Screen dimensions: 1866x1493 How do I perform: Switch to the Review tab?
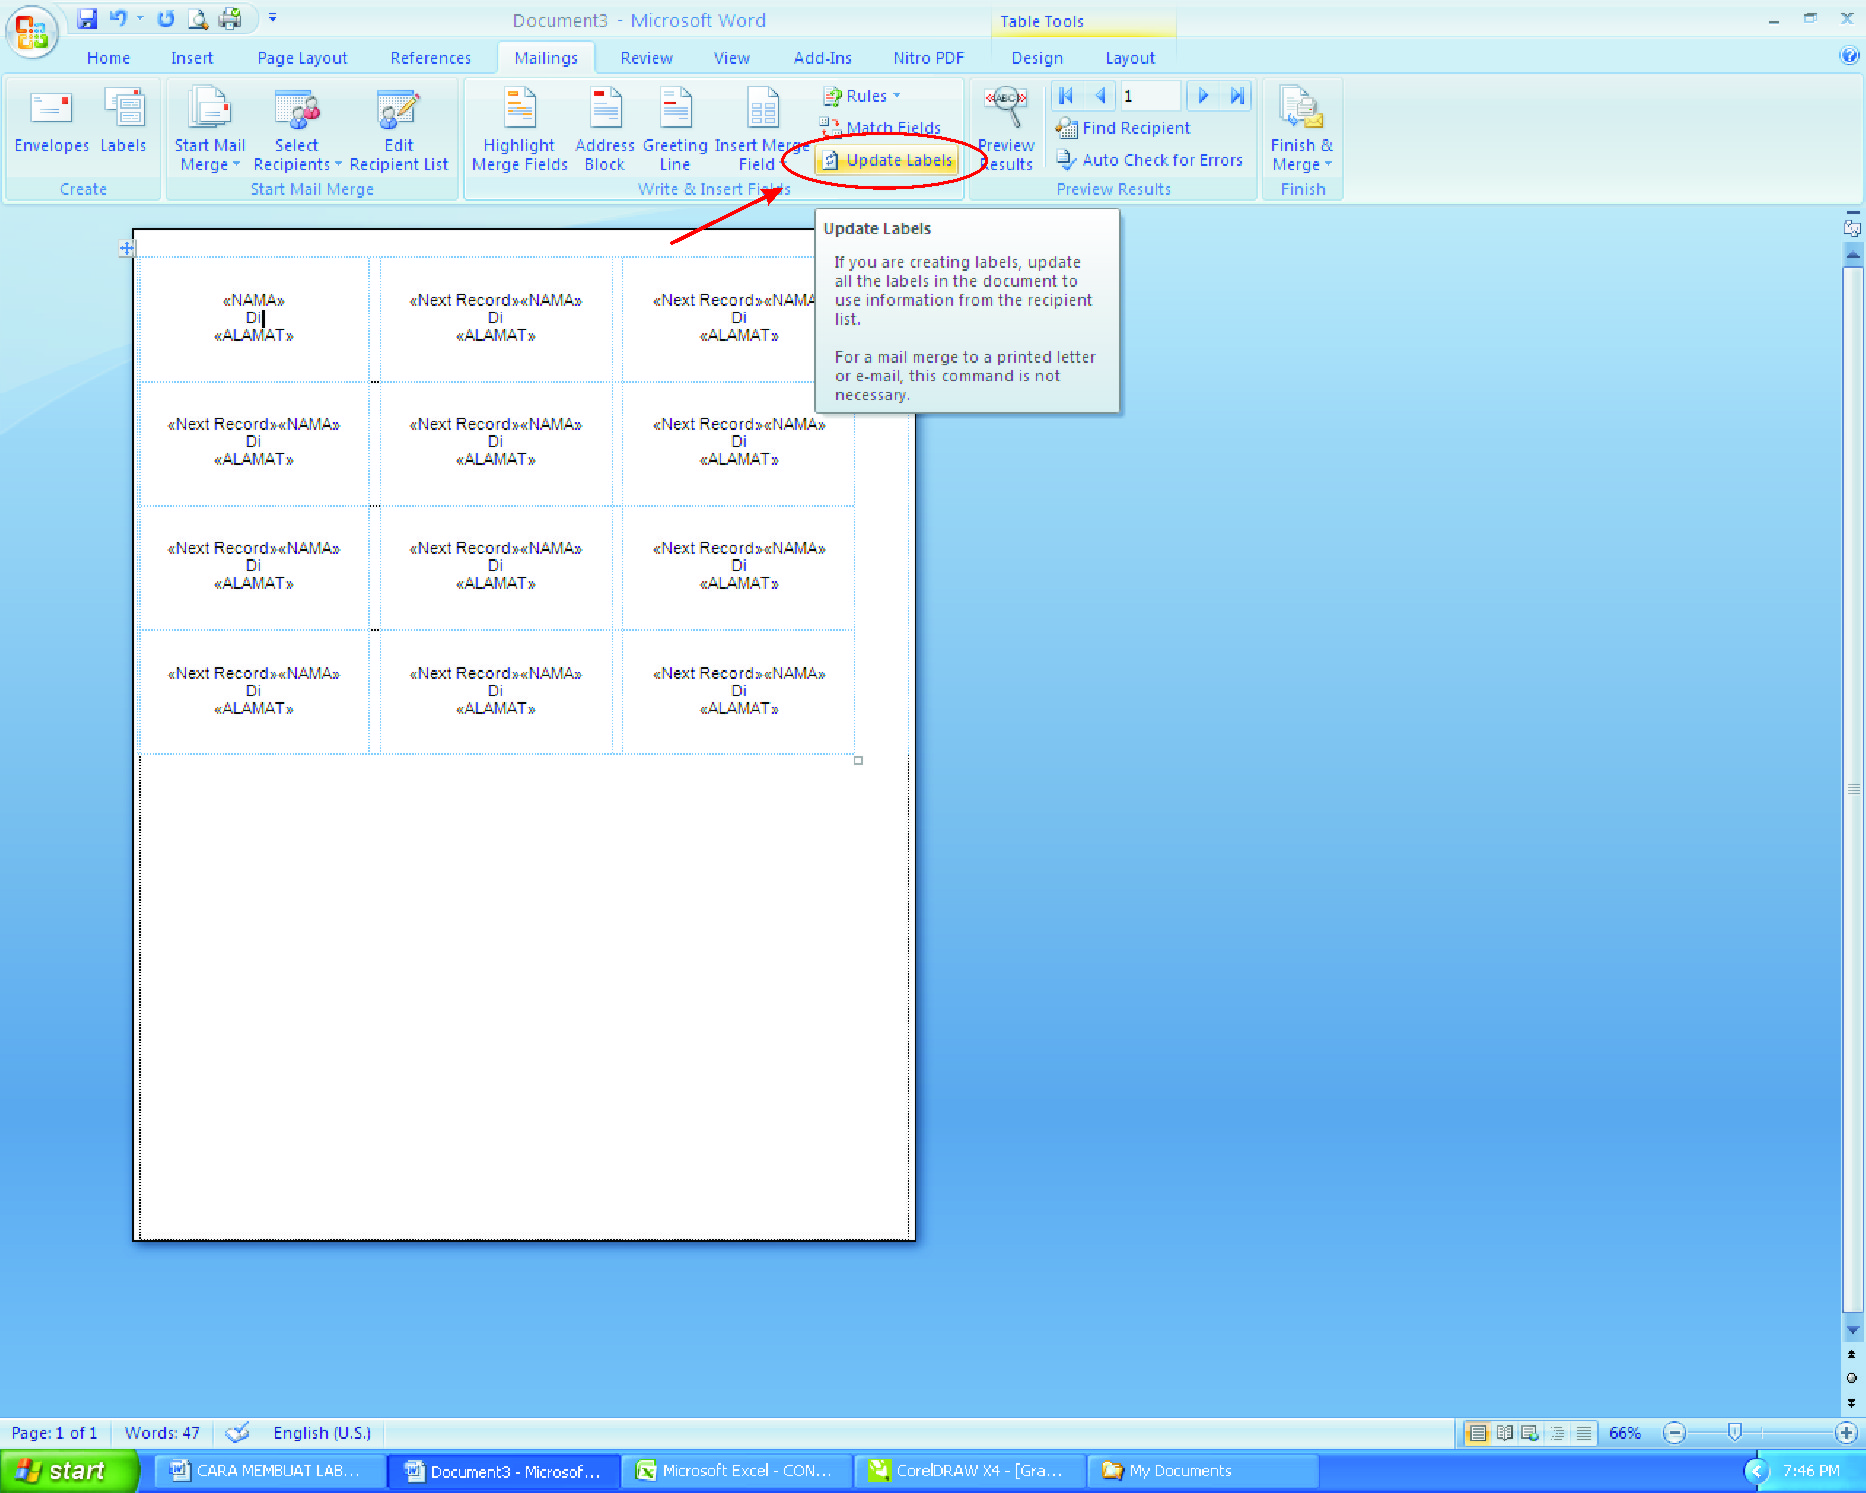[646, 58]
